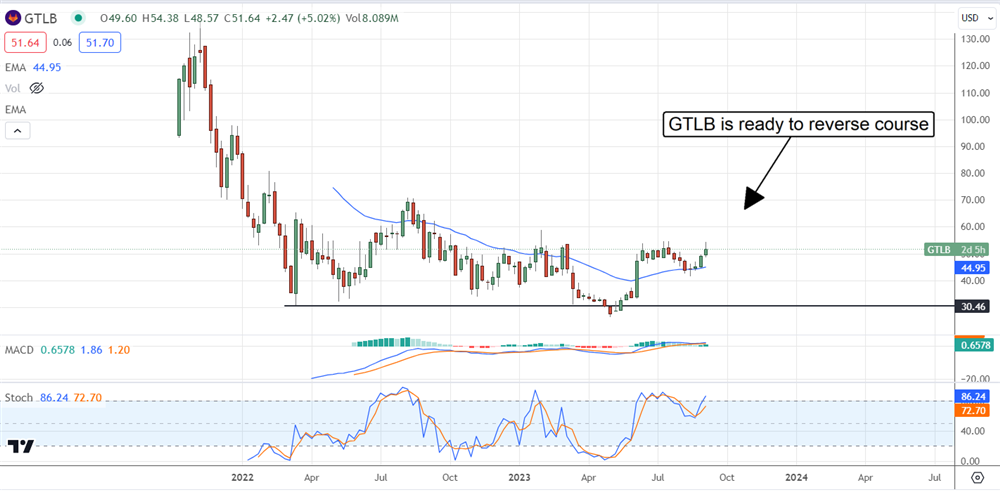Screen dimensions: 1000x494
Task: Click the 130.00 price scale label
Action: tap(975, 39)
